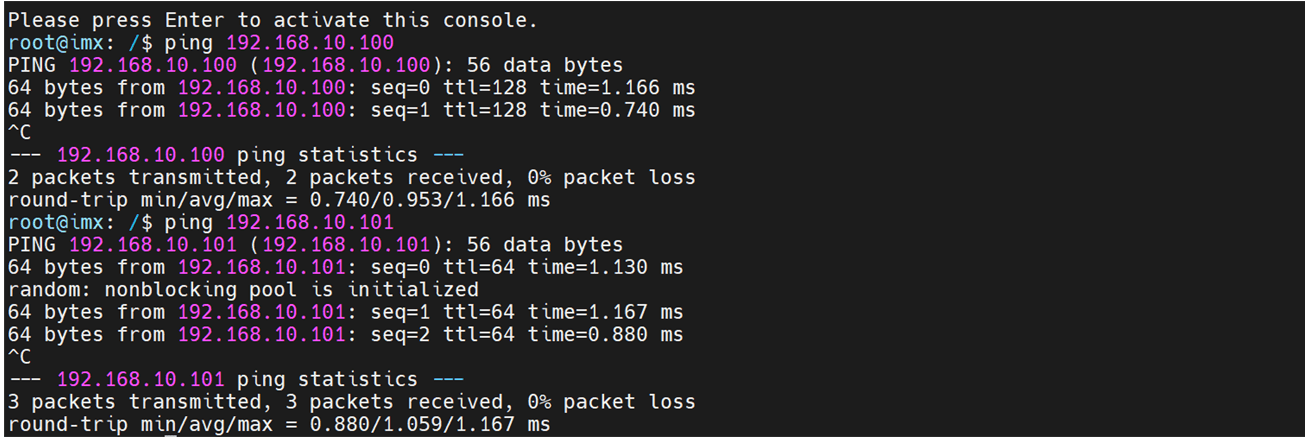Click the reply line with time=1.166 ms
Image resolution: width=1309 pixels, height=438 pixels.
coord(351,87)
